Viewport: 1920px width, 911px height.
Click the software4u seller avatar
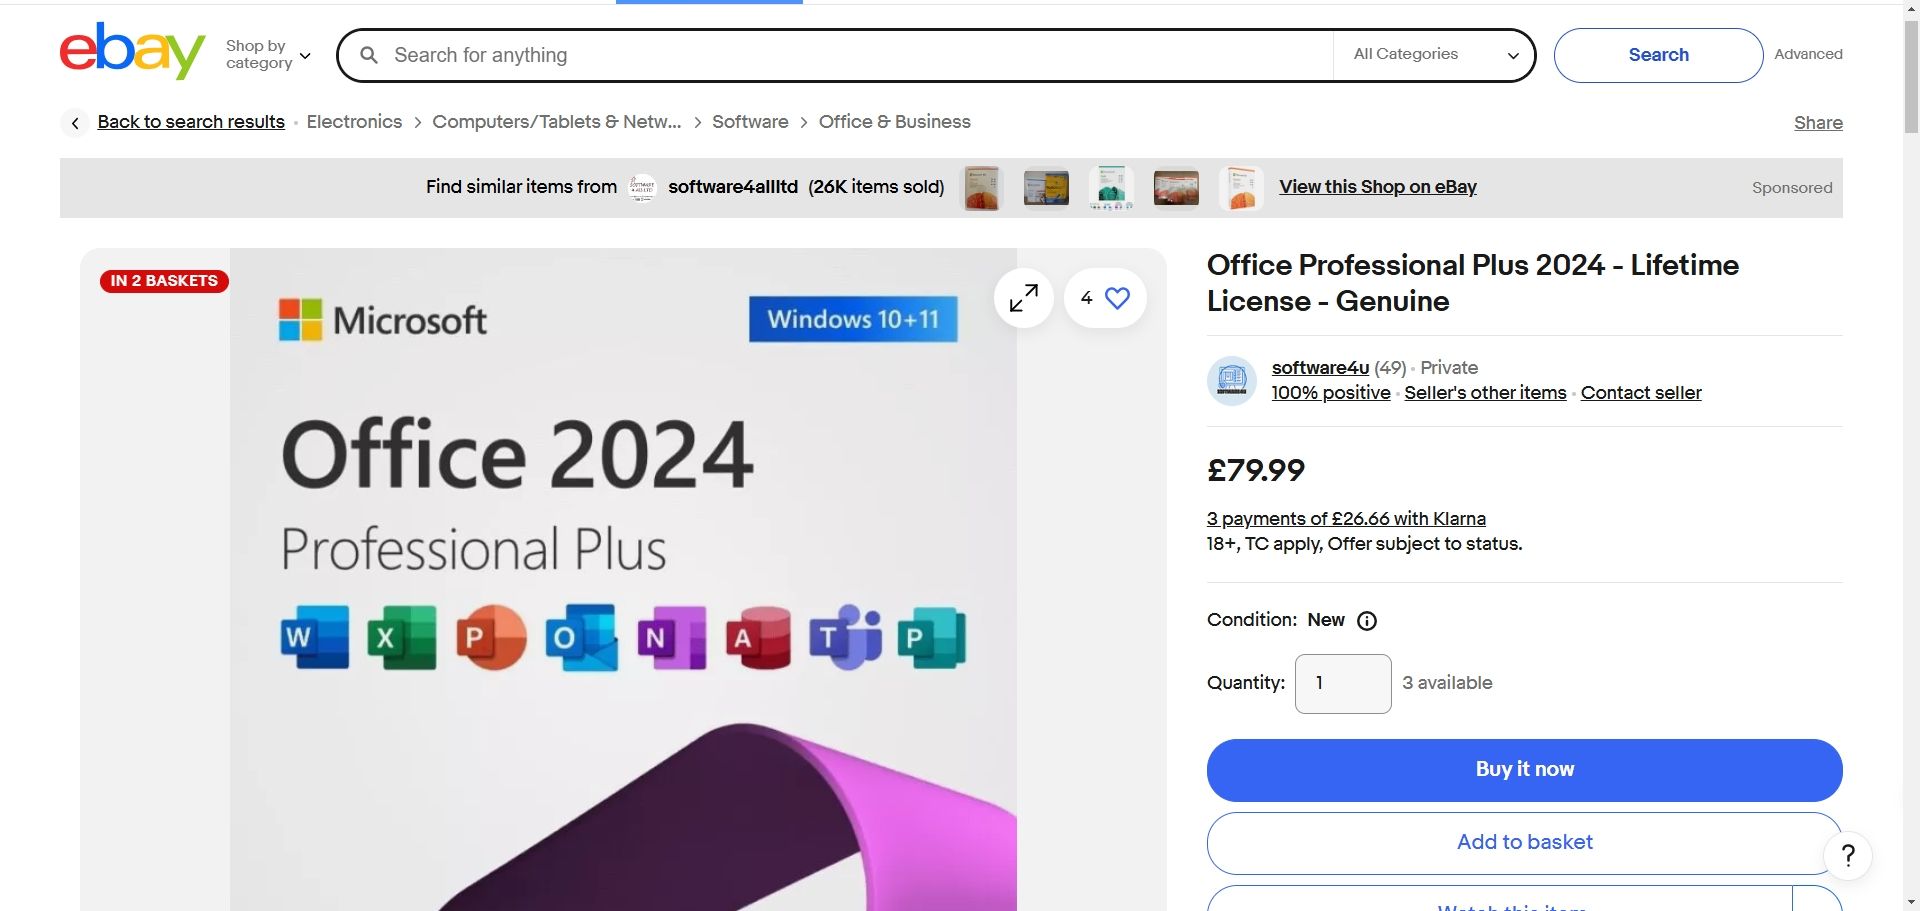1232,380
